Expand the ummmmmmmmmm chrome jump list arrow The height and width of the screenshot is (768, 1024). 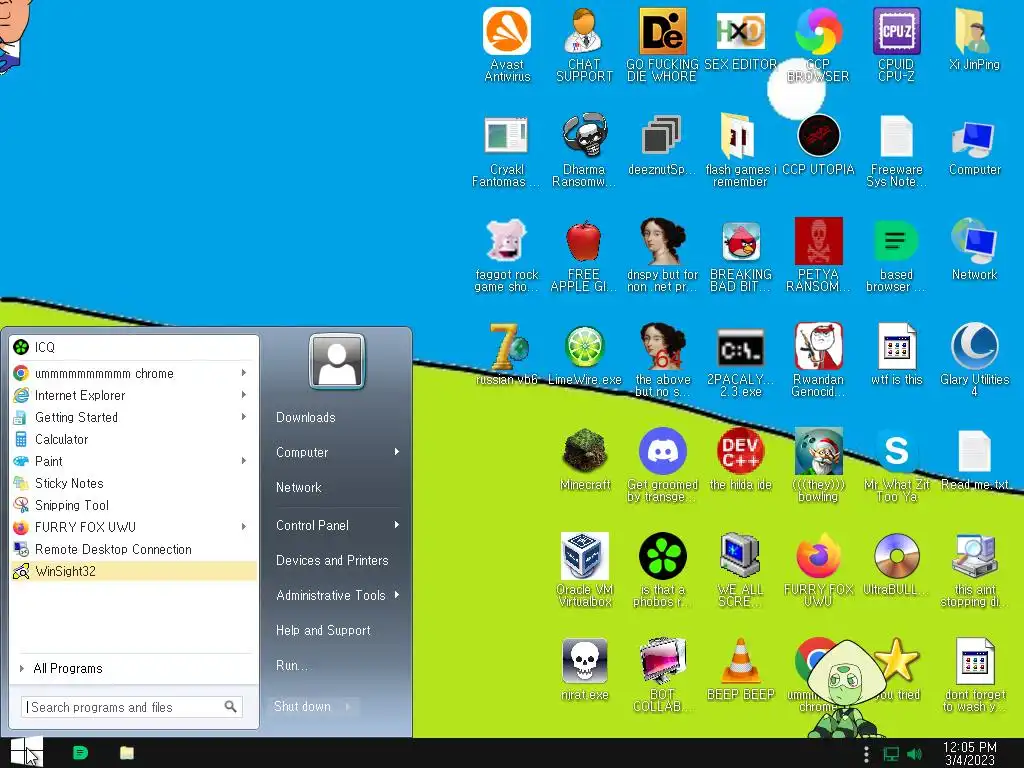point(244,373)
